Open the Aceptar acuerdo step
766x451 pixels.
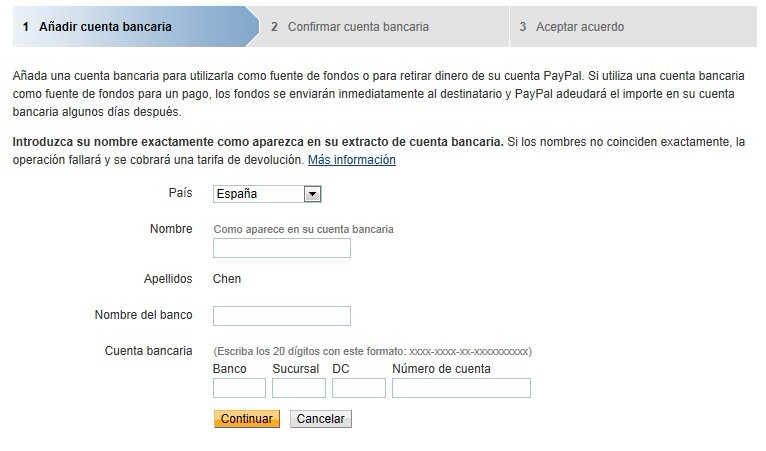coord(579,27)
